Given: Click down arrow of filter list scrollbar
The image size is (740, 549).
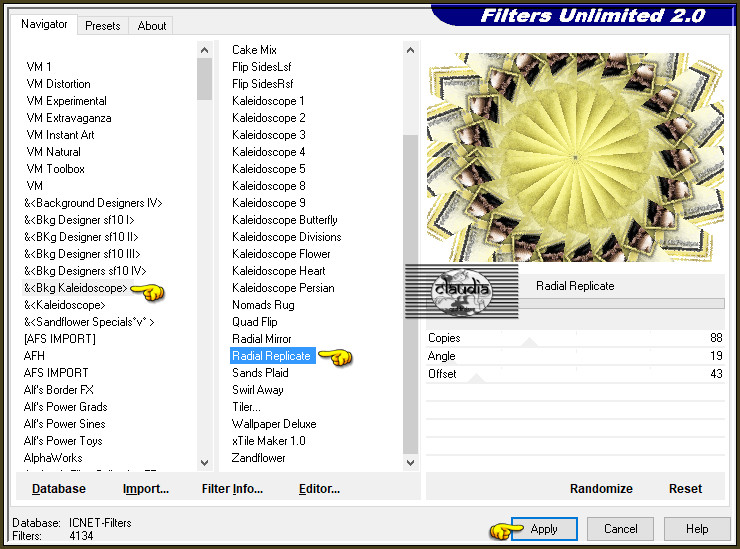Looking at the screenshot, I should [x=411, y=463].
